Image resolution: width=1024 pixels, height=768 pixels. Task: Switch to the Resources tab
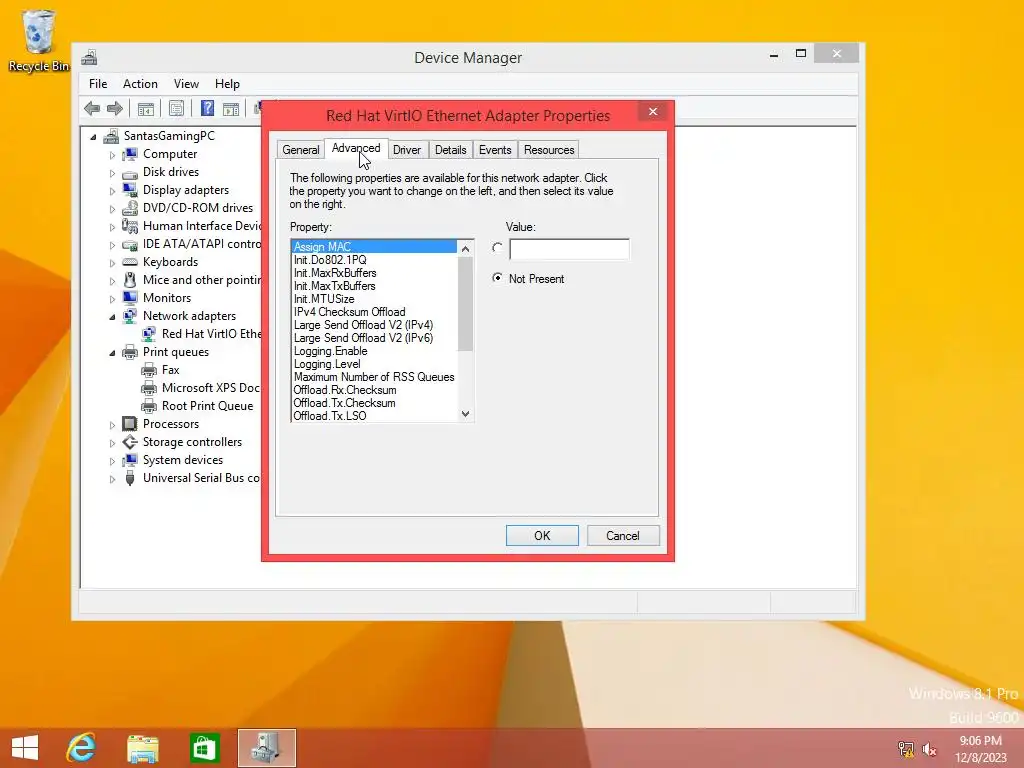pos(549,150)
